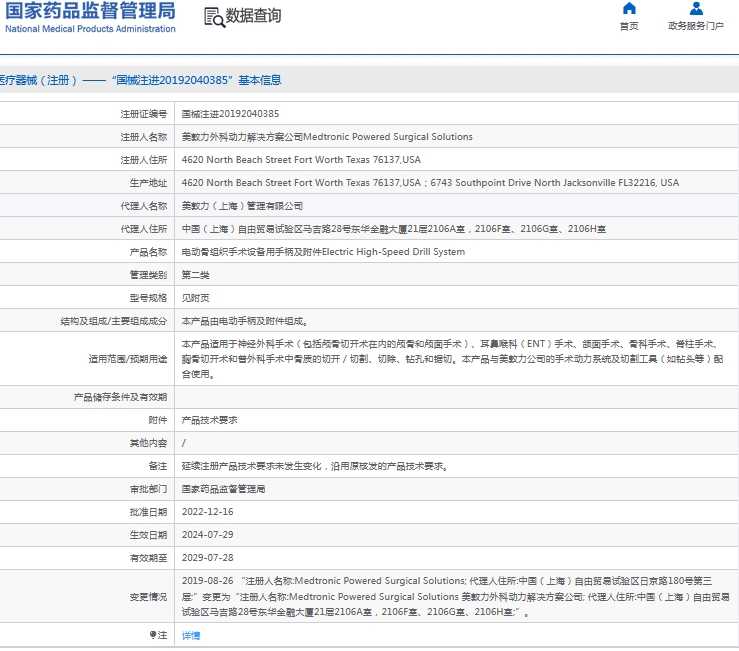Screen dimensions: 739x651
Task: Select text 本产品由电动手柄及附件组成
Action: (x=245, y=321)
